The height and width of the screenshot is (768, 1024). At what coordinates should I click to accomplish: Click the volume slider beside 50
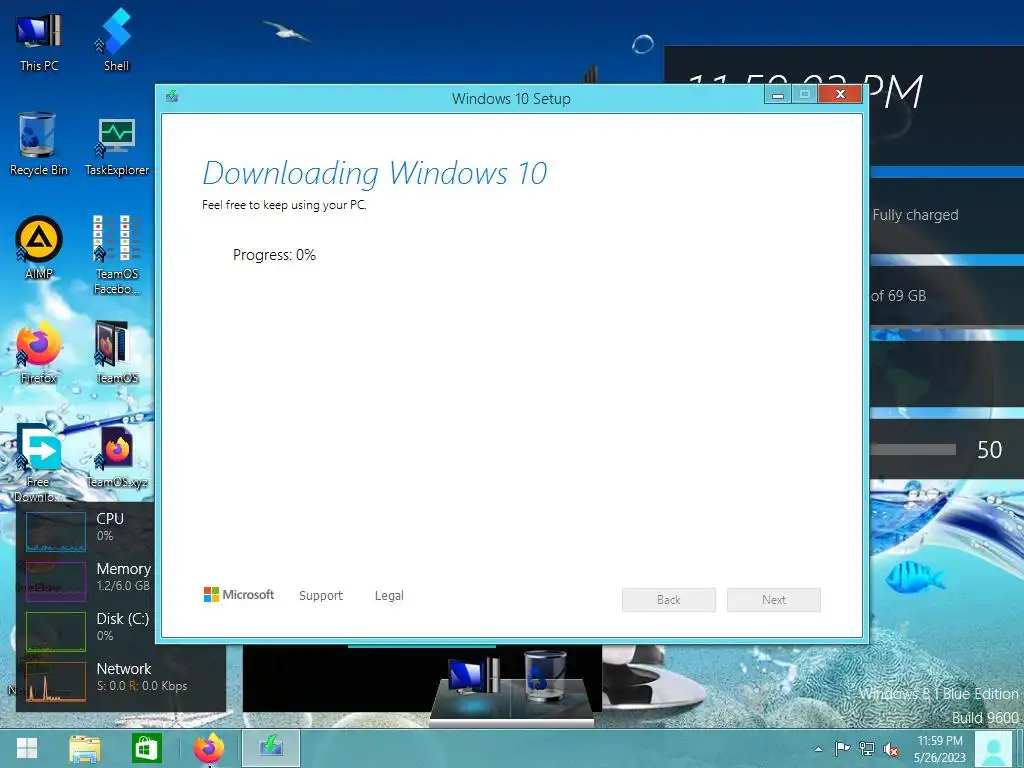click(913, 449)
